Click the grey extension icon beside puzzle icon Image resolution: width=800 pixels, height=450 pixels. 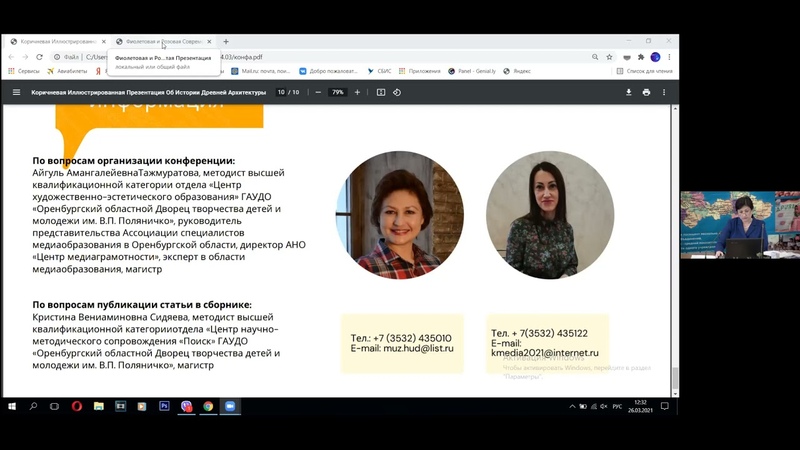pyautogui.click(x=627, y=57)
